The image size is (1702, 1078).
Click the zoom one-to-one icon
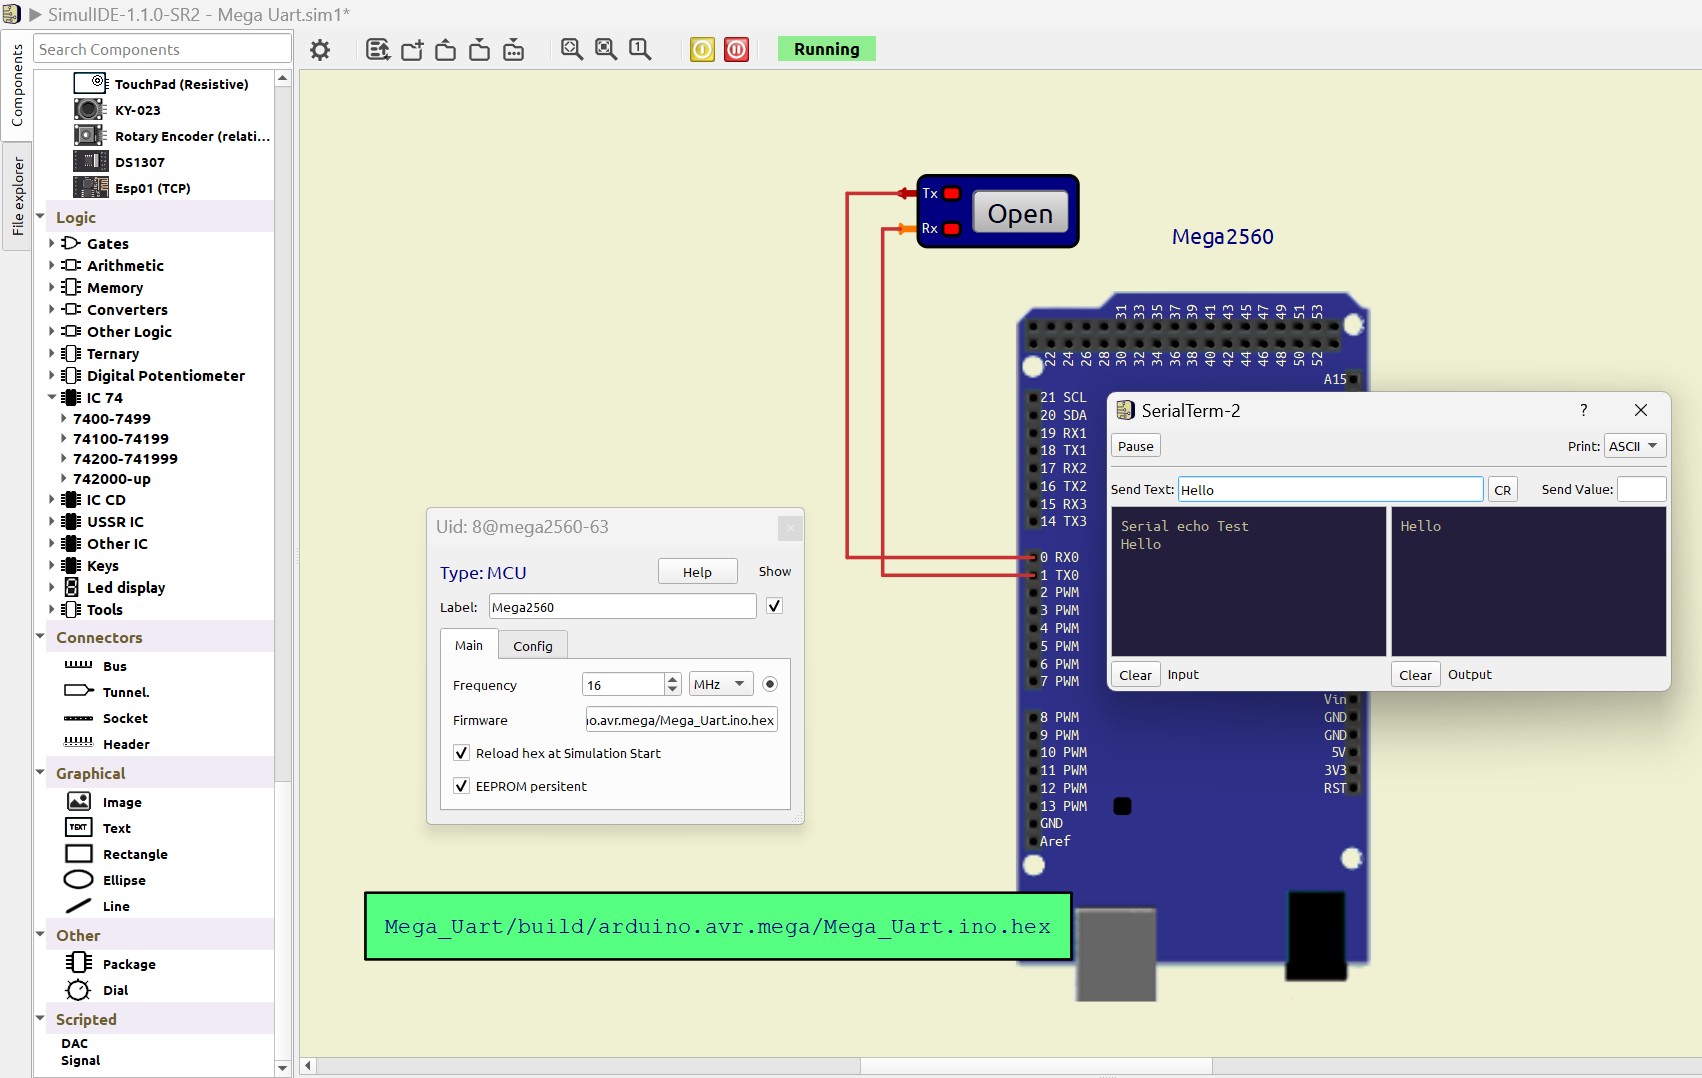(640, 50)
